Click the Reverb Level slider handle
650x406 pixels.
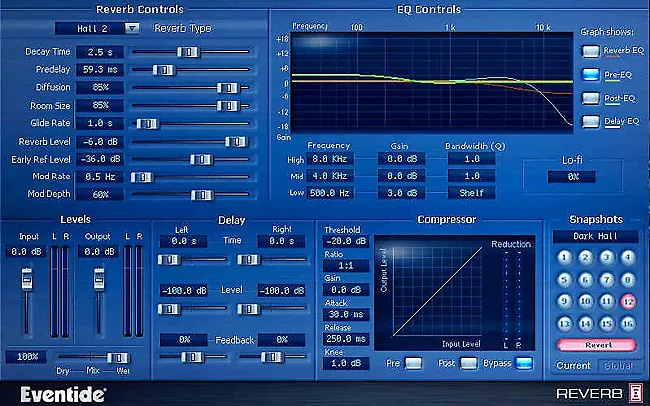[237, 142]
